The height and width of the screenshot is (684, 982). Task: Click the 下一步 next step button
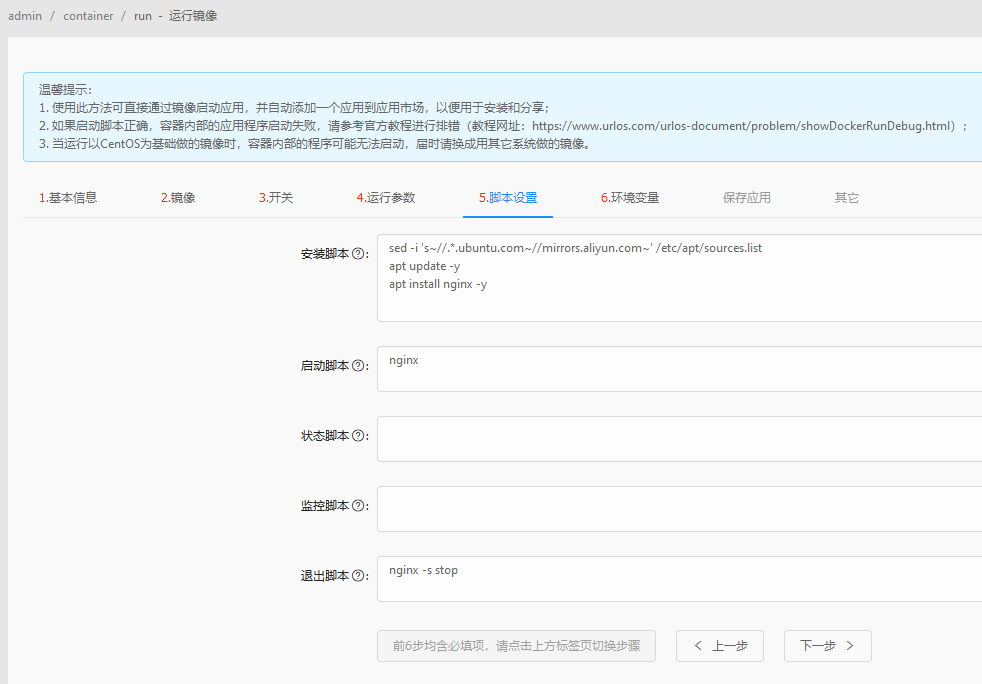tap(827, 646)
